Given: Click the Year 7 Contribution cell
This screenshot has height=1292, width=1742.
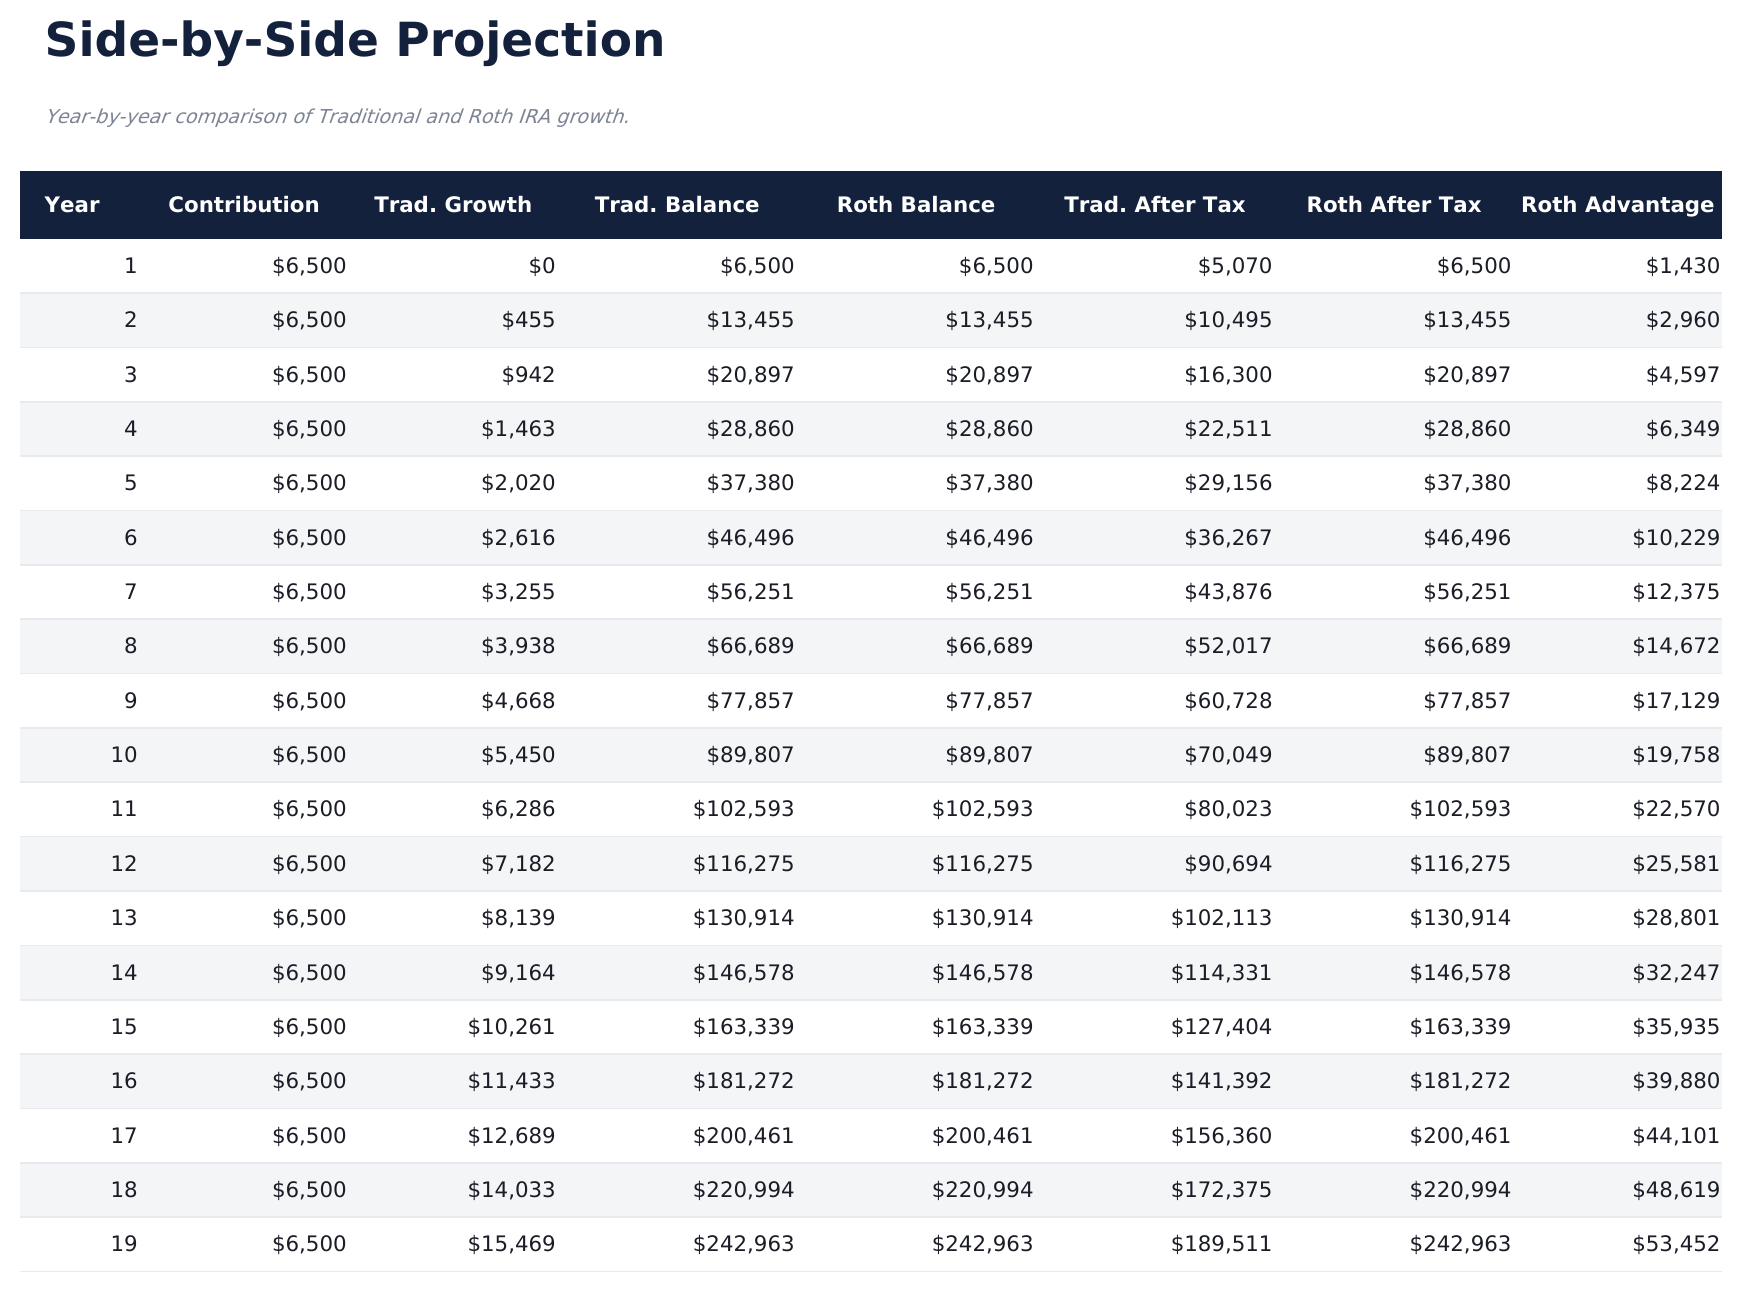Looking at the screenshot, I should (309, 592).
